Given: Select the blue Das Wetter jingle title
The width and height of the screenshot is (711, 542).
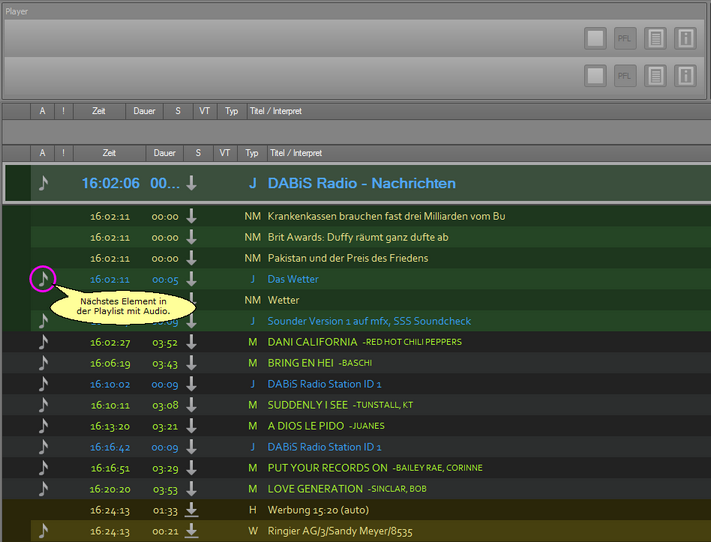Looking at the screenshot, I should point(293,279).
